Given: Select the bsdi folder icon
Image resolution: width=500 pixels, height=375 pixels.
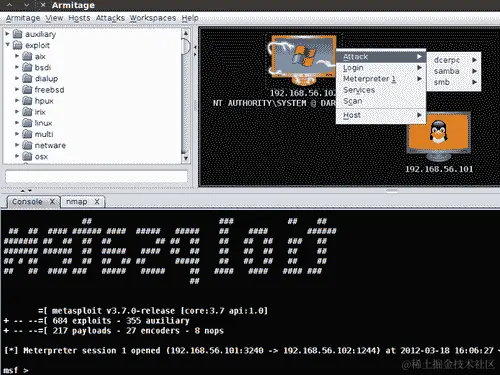Looking at the screenshot, I should click(27, 67).
